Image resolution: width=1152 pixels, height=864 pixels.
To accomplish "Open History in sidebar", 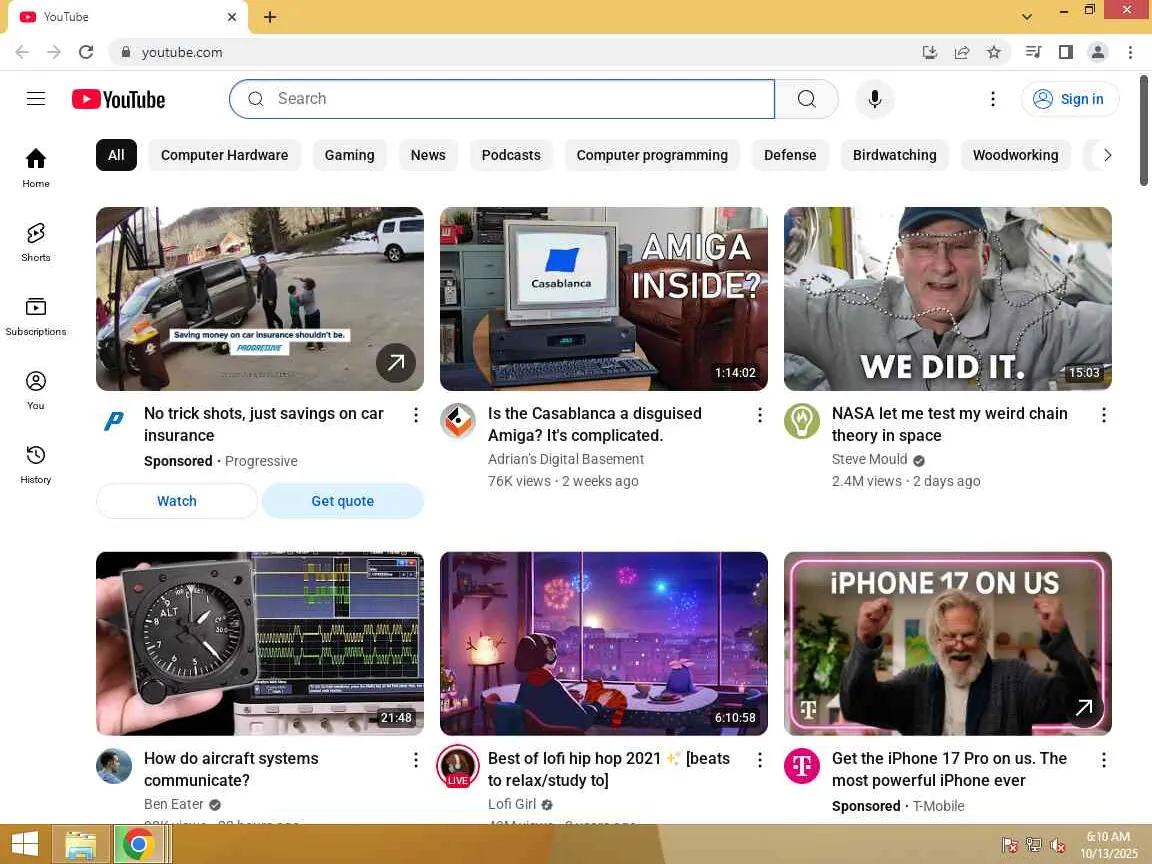I will click(36, 465).
